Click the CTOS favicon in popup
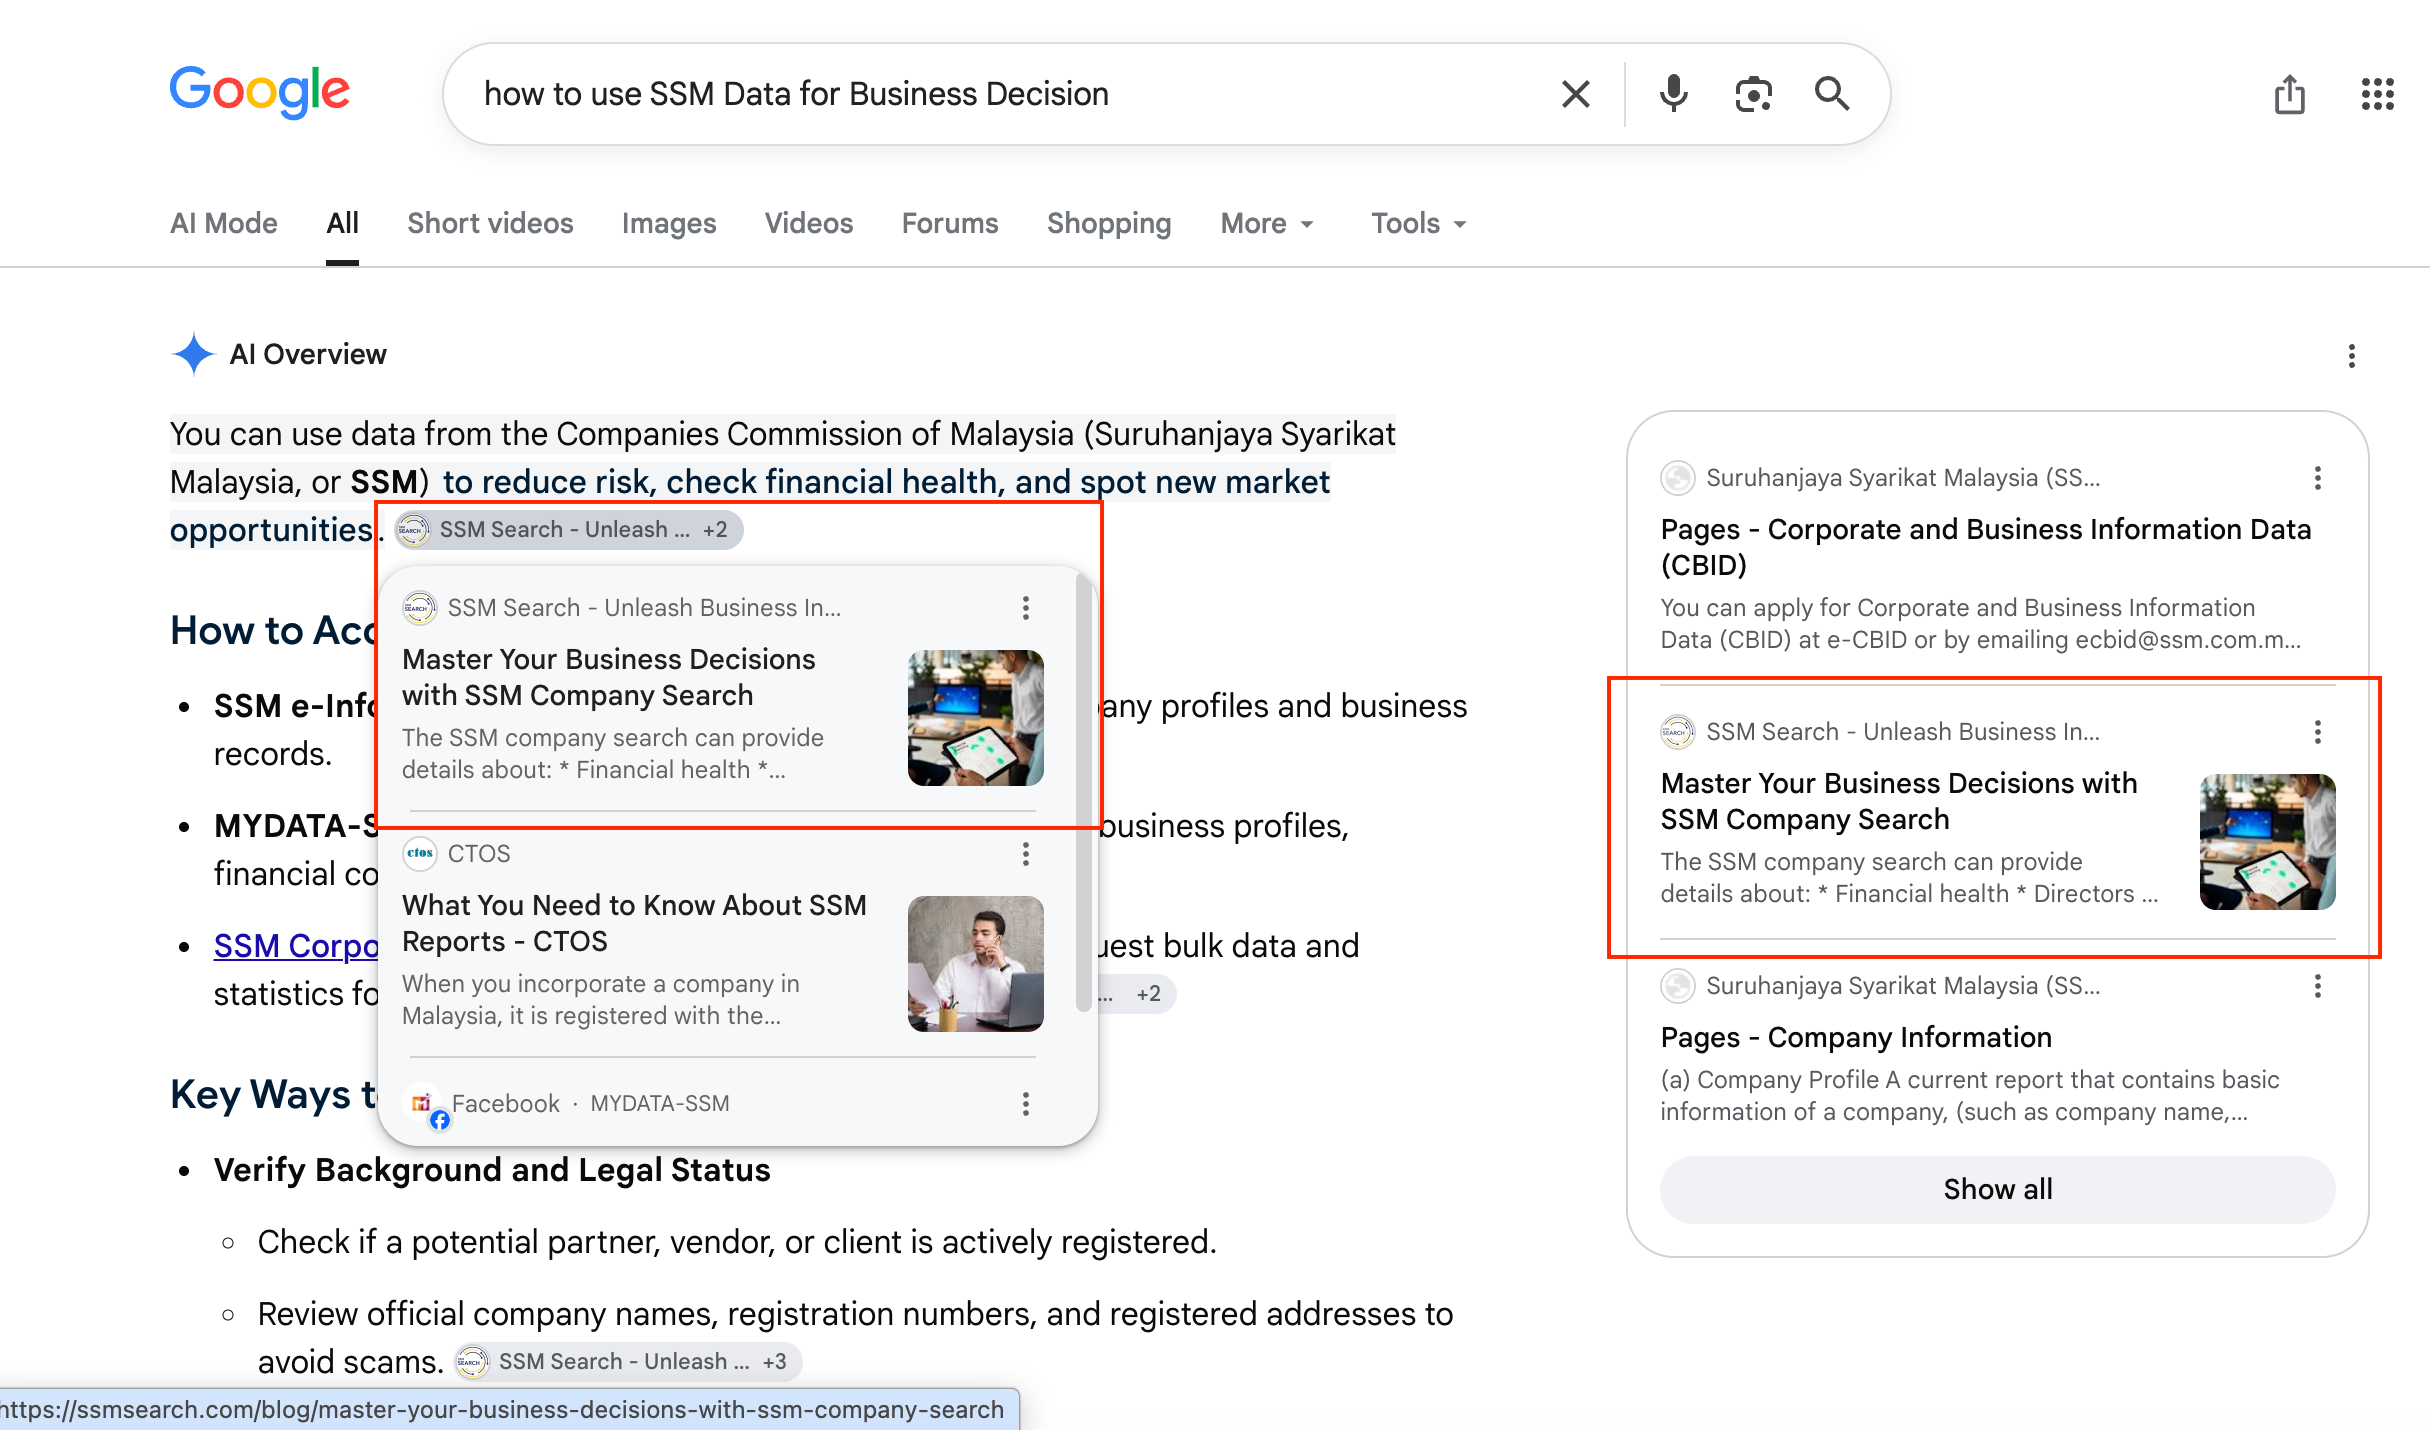The image size is (2430, 1430). [x=420, y=853]
